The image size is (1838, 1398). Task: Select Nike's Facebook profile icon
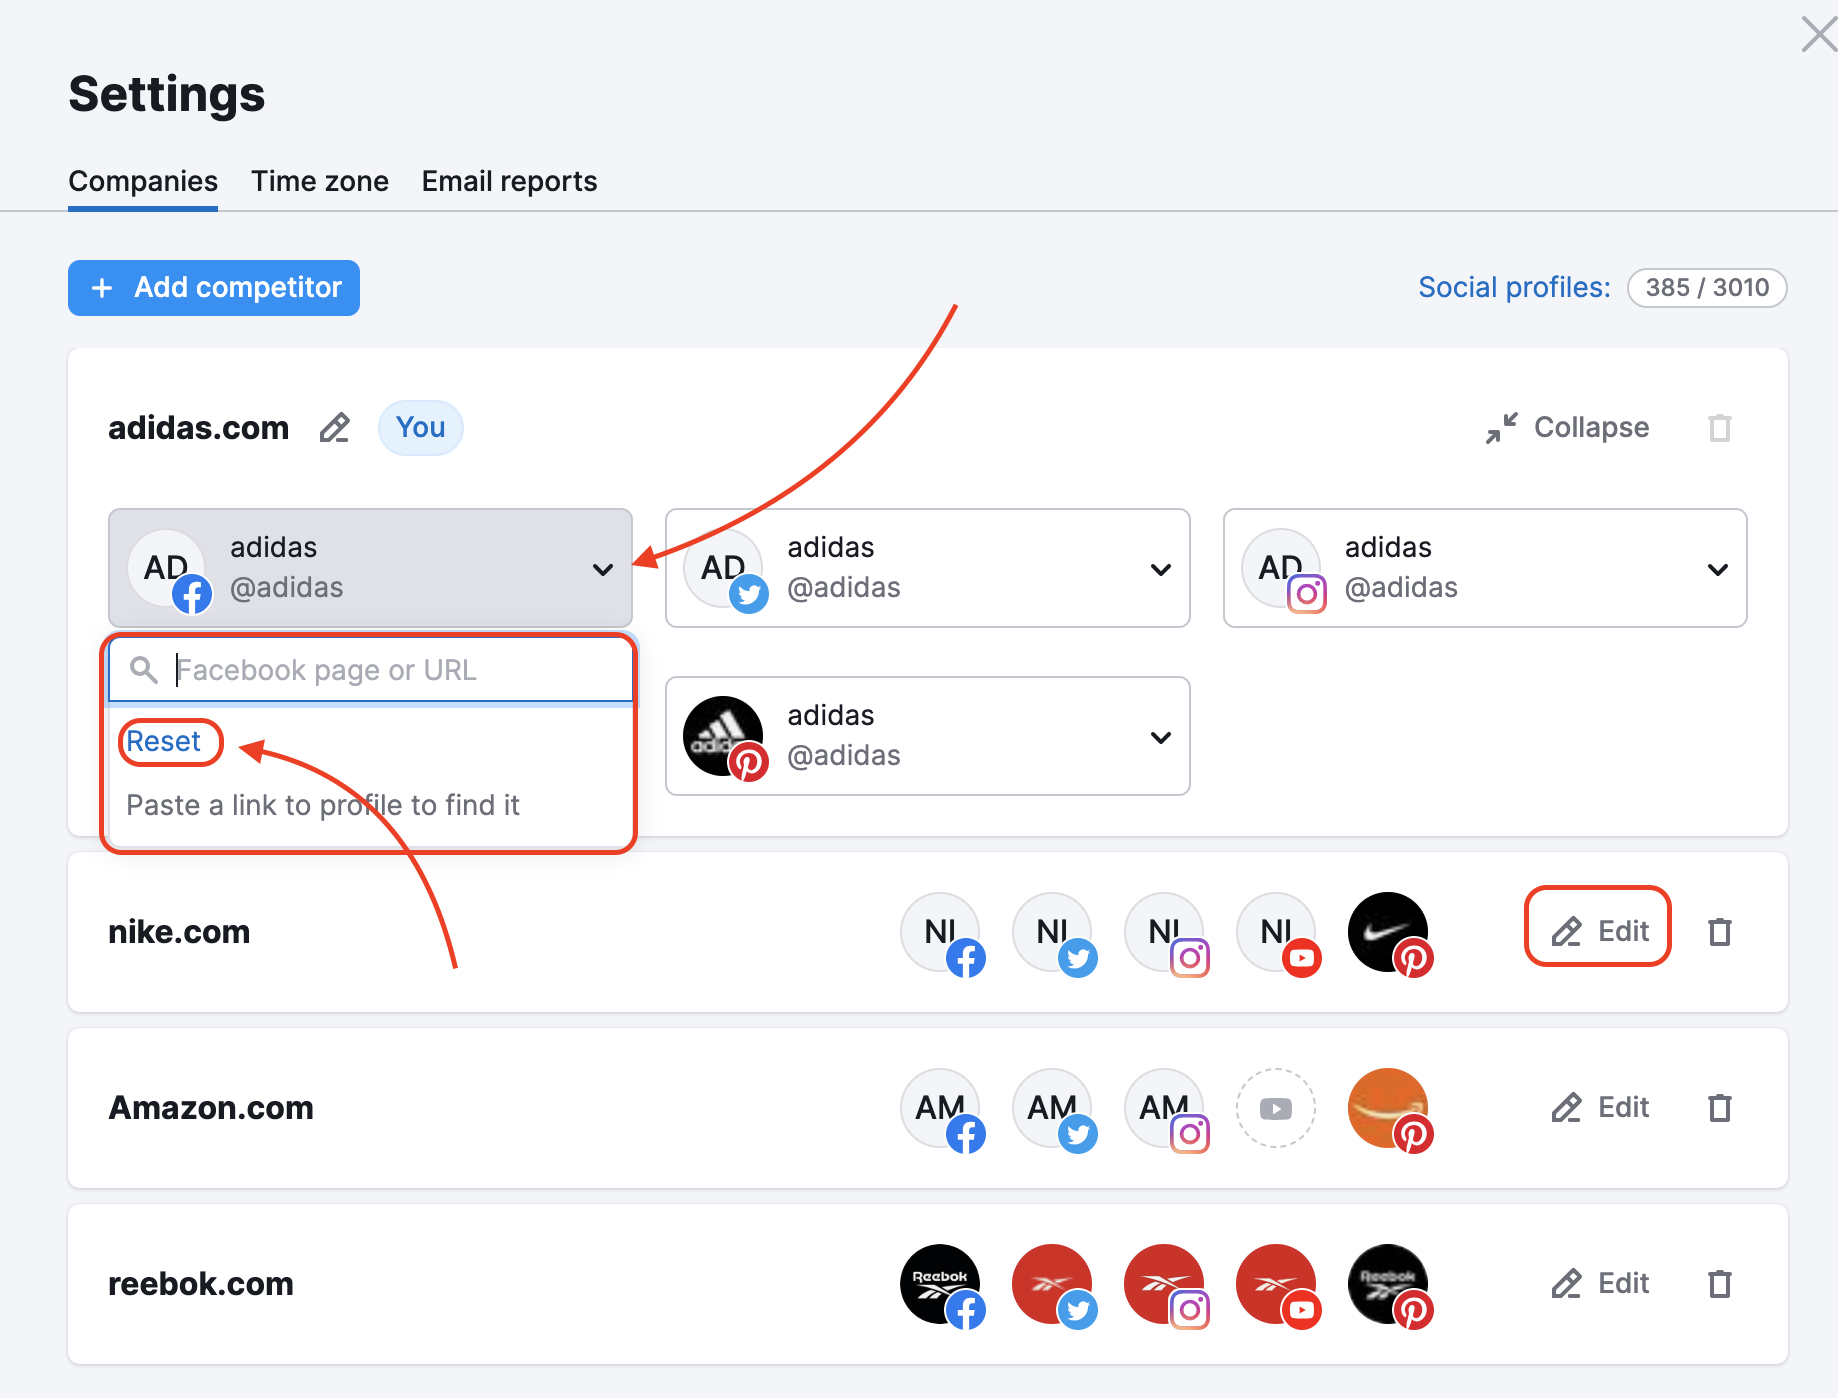pyautogui.click(x=943, y=933)
